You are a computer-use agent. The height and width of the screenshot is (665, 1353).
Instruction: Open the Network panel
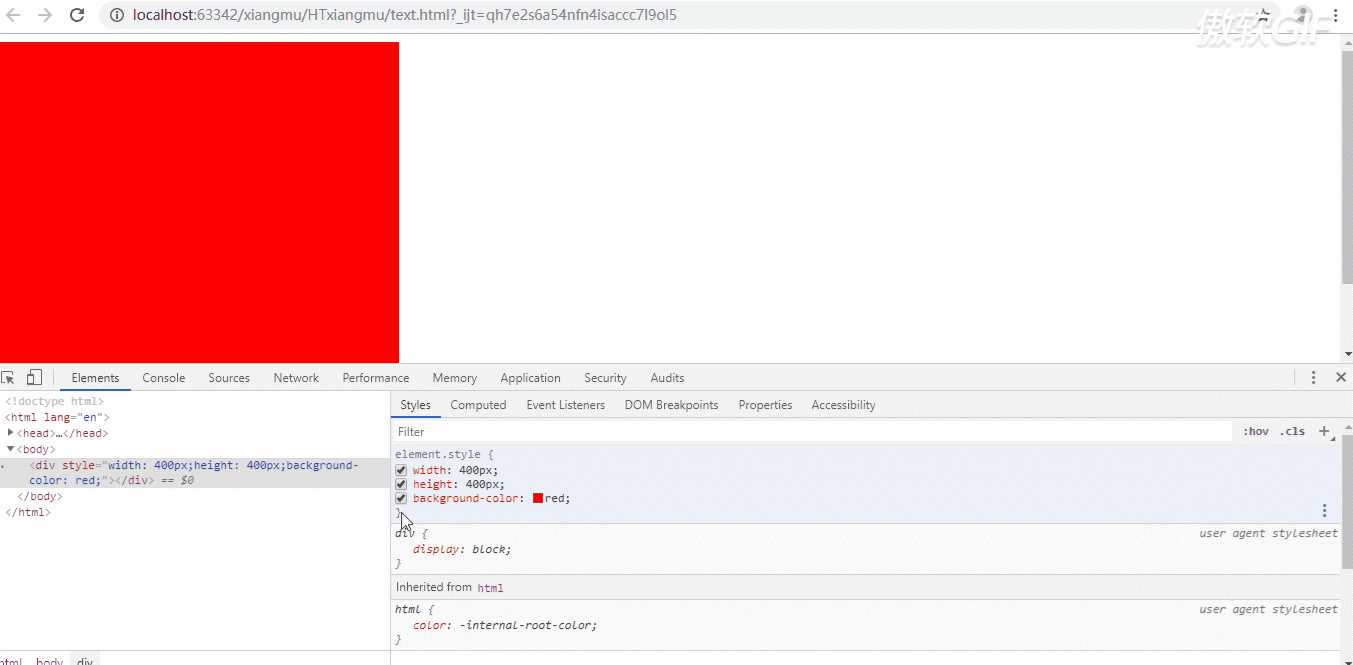point(296,378)
